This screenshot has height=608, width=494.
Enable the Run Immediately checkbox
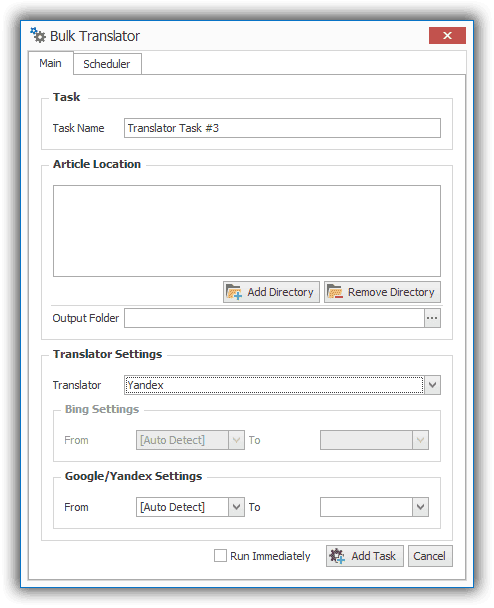[220, 555]
